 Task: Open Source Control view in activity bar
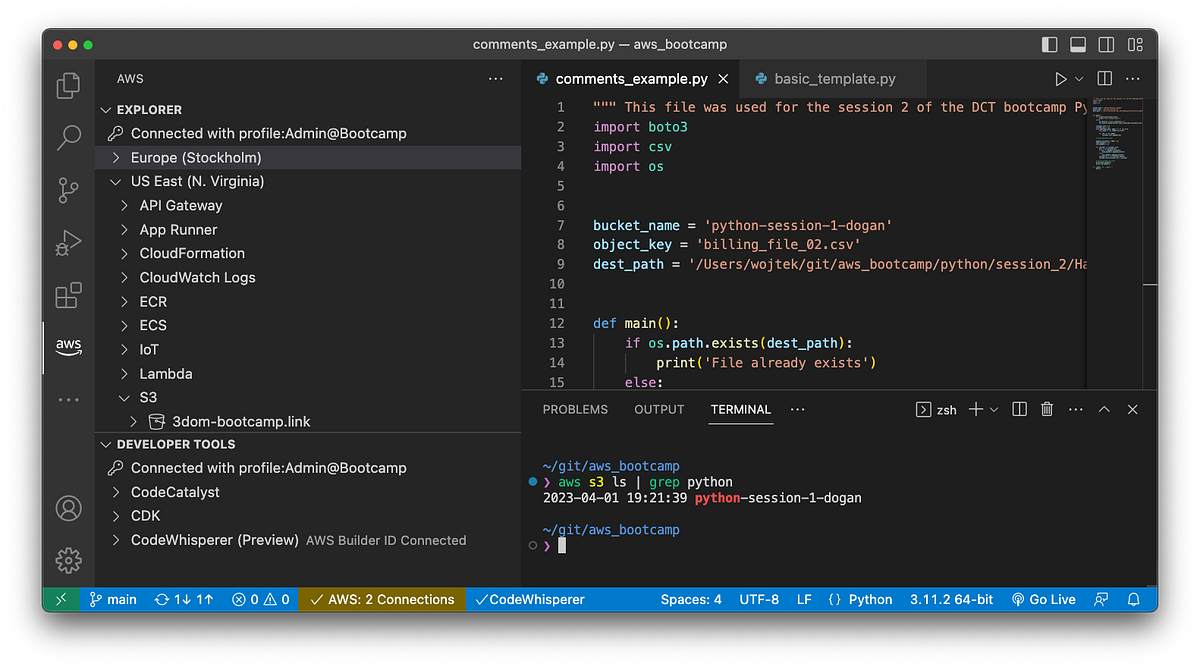(x=68, y=189)
